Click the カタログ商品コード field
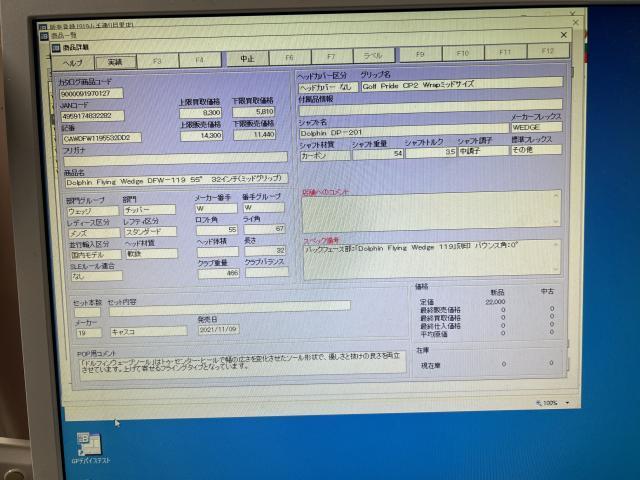Image resolution: width=640 pixels, height=480 pixels. (91, 93)
